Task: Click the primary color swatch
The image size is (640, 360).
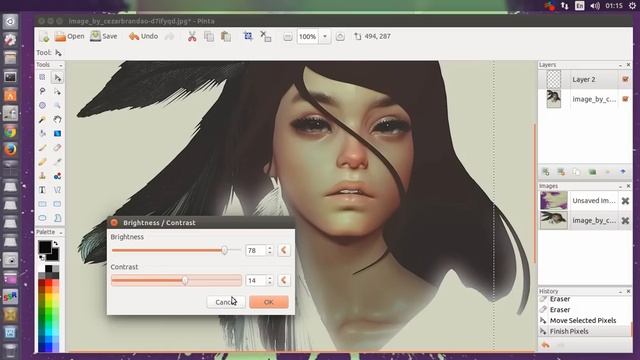Action: [x=44, y=247]
